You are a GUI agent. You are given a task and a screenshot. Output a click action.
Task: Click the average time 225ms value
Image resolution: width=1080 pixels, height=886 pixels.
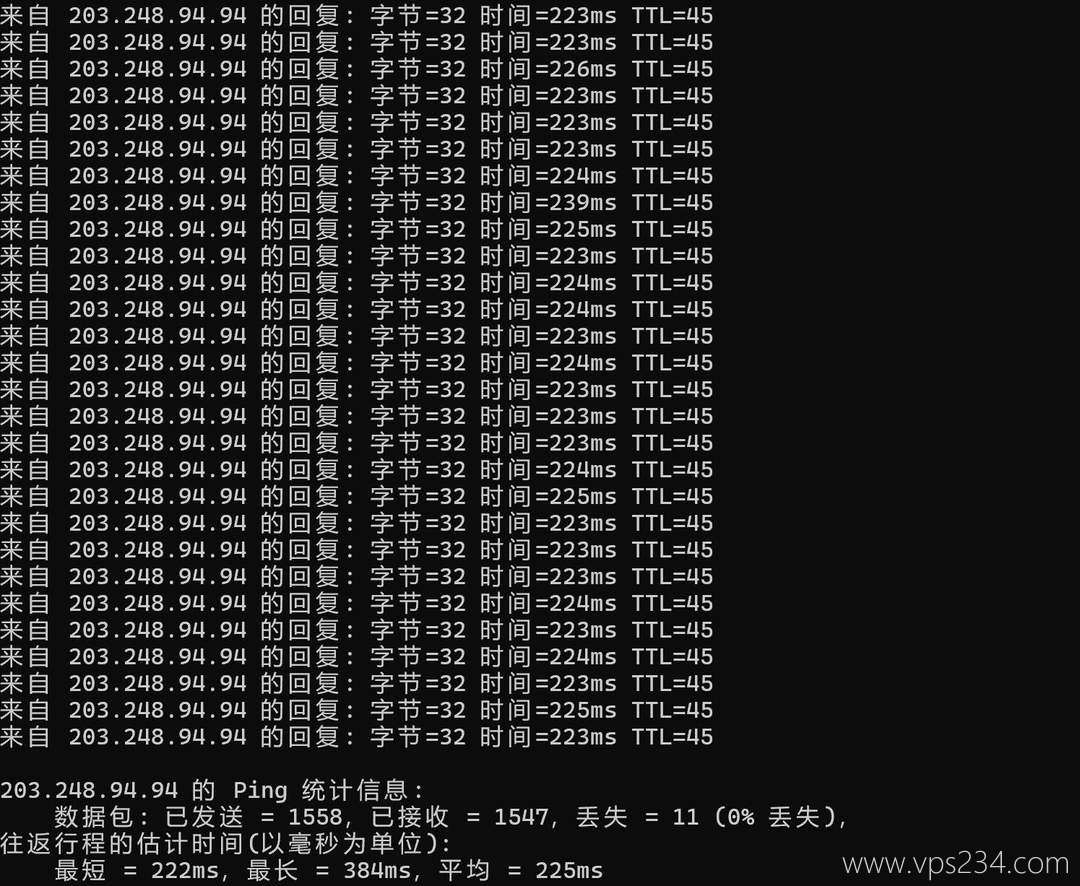point(569,871)
